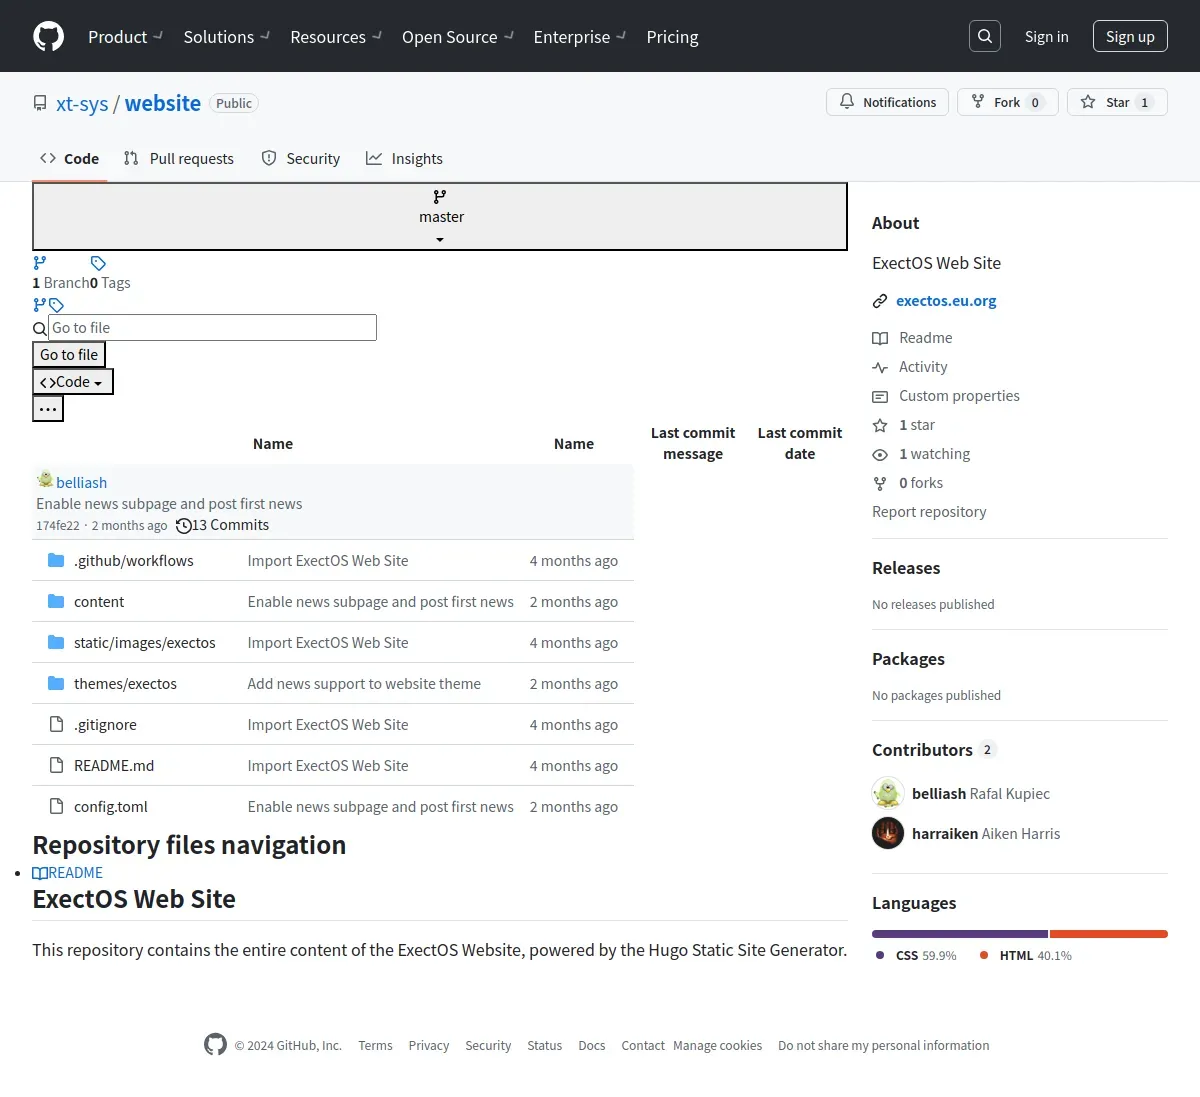Click harraiken avatar in Contributors
The width and height of the screenshot is (1200, 1097).
coord(888,833)
